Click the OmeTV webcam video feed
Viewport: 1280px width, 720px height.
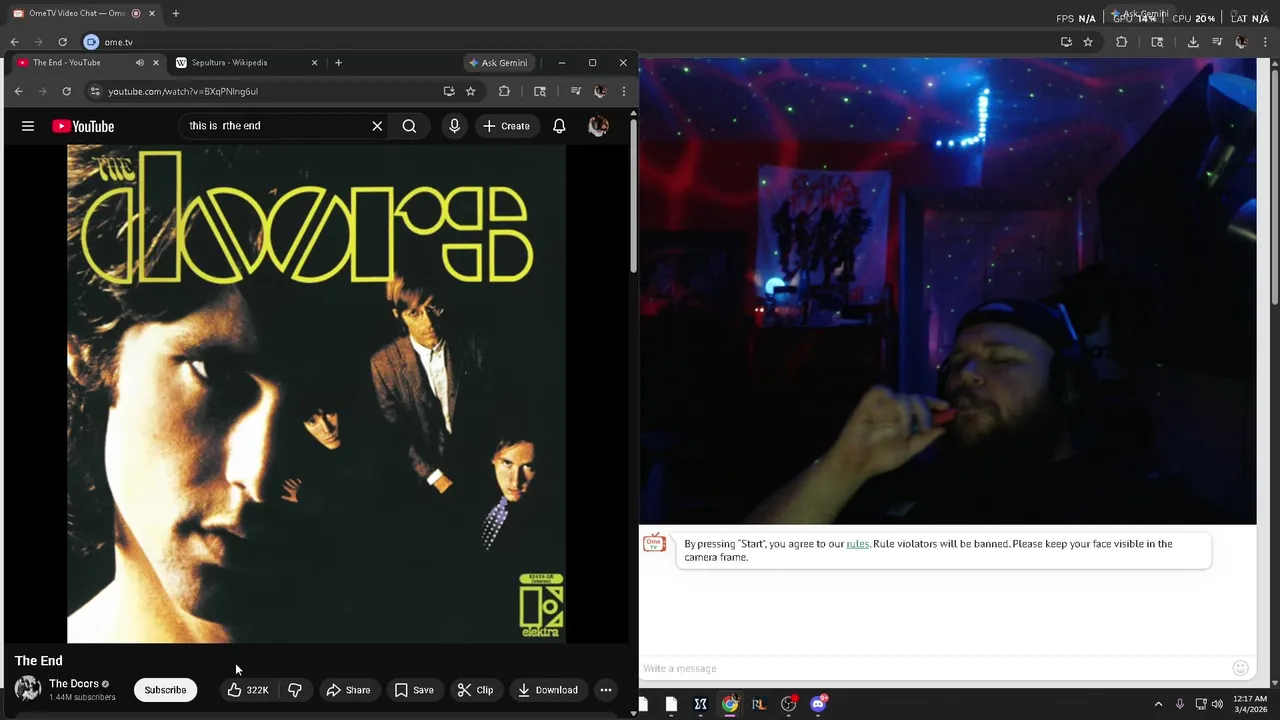(x=948, y=291)
